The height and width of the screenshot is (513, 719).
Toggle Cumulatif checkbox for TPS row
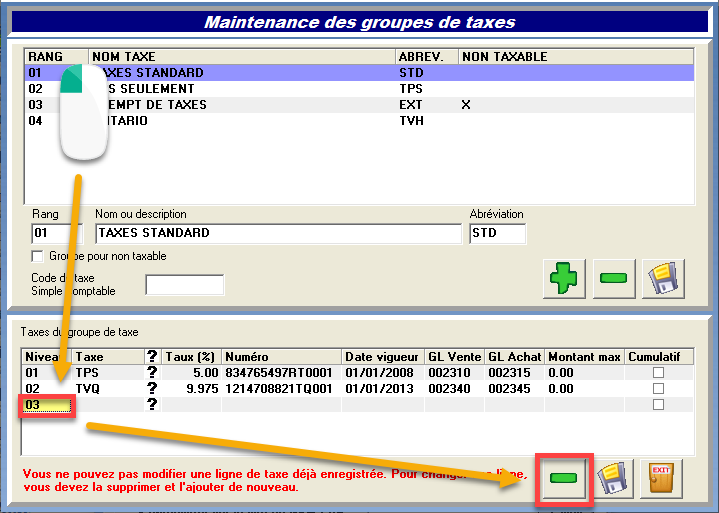(658, 372)
